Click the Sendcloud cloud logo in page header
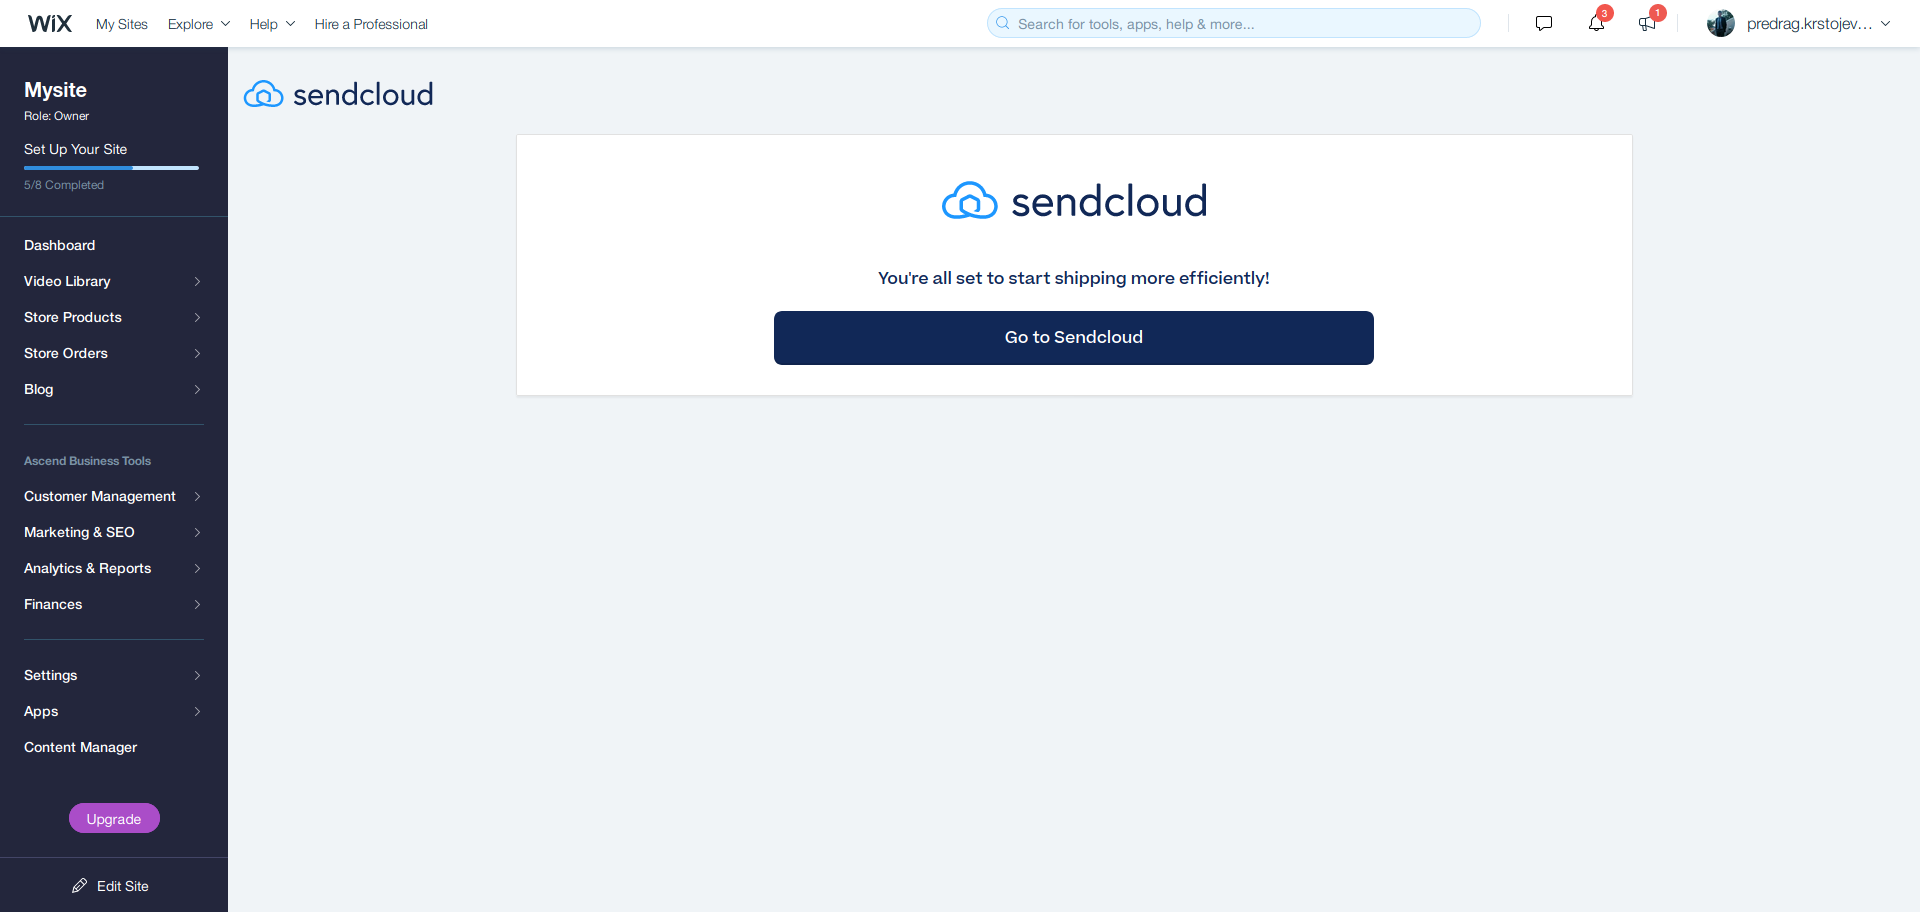 (x=338, y=94)
